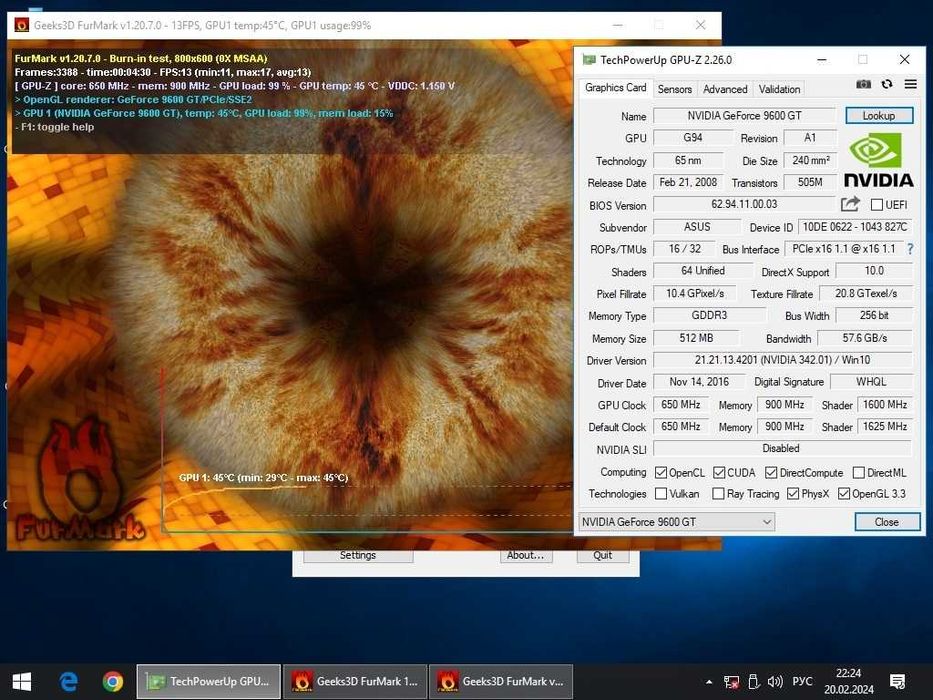Click the FurMark Quit button
Viewport: 933px width, 700px height.
pos(602,555)
